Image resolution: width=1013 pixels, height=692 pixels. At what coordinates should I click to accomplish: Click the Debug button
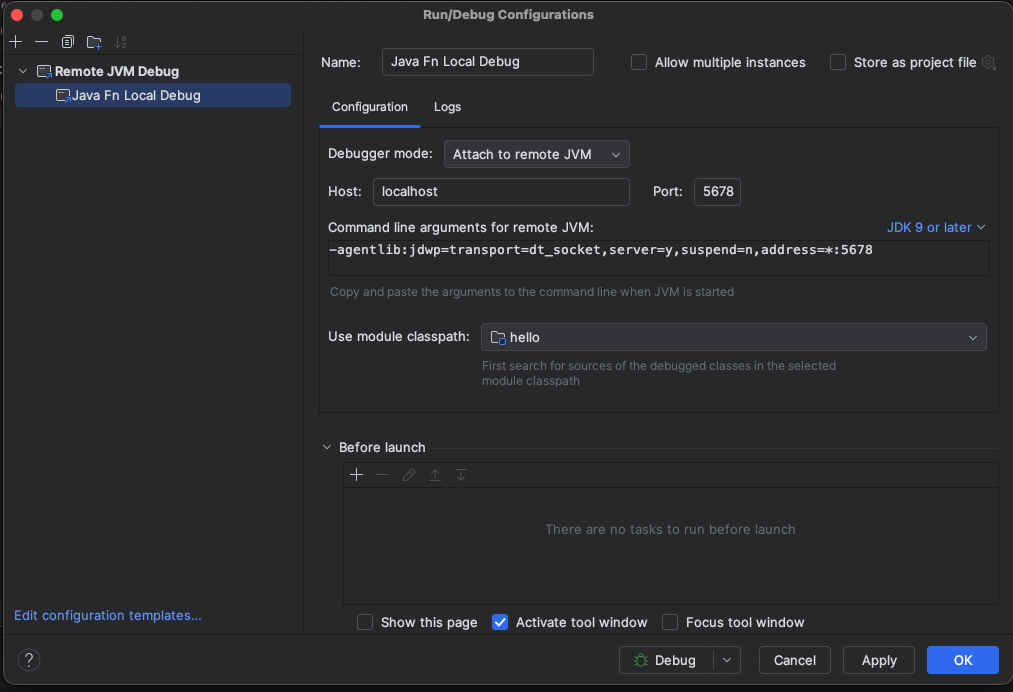point(666,660)
